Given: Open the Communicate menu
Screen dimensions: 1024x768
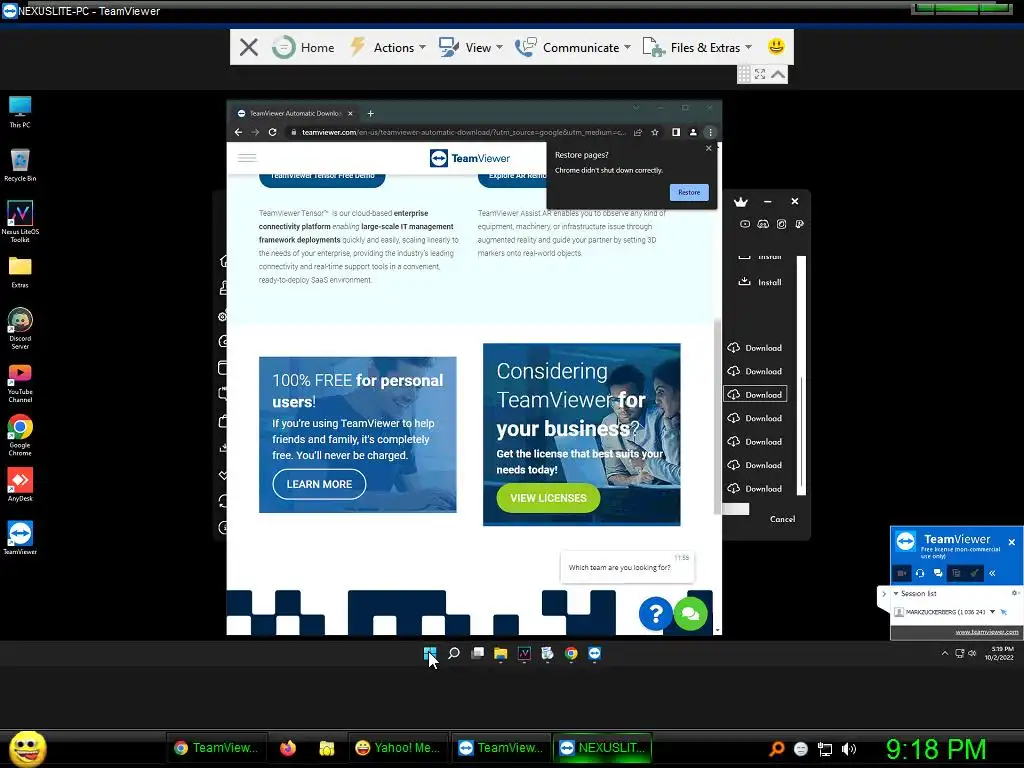Looking at the screenshot, I should pos(573,47).
